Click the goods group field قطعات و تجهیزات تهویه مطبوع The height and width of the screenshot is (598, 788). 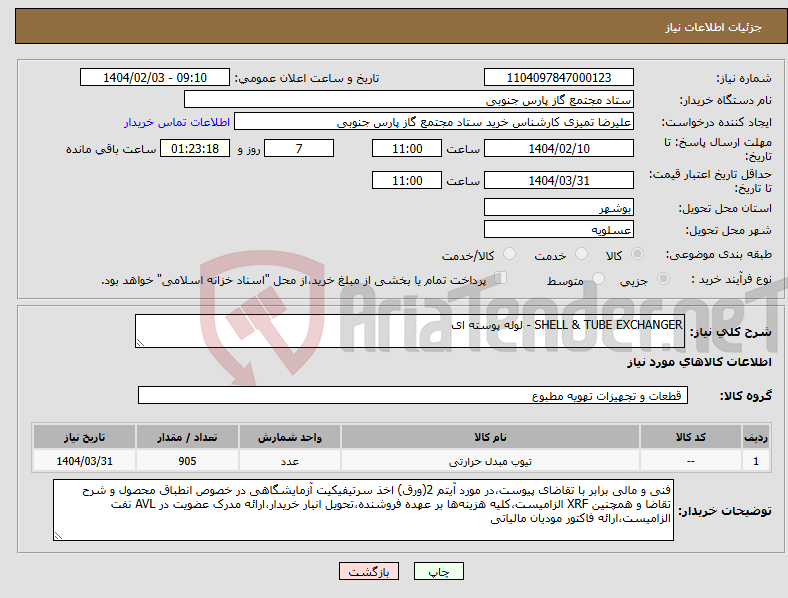[x=413, y=395]
